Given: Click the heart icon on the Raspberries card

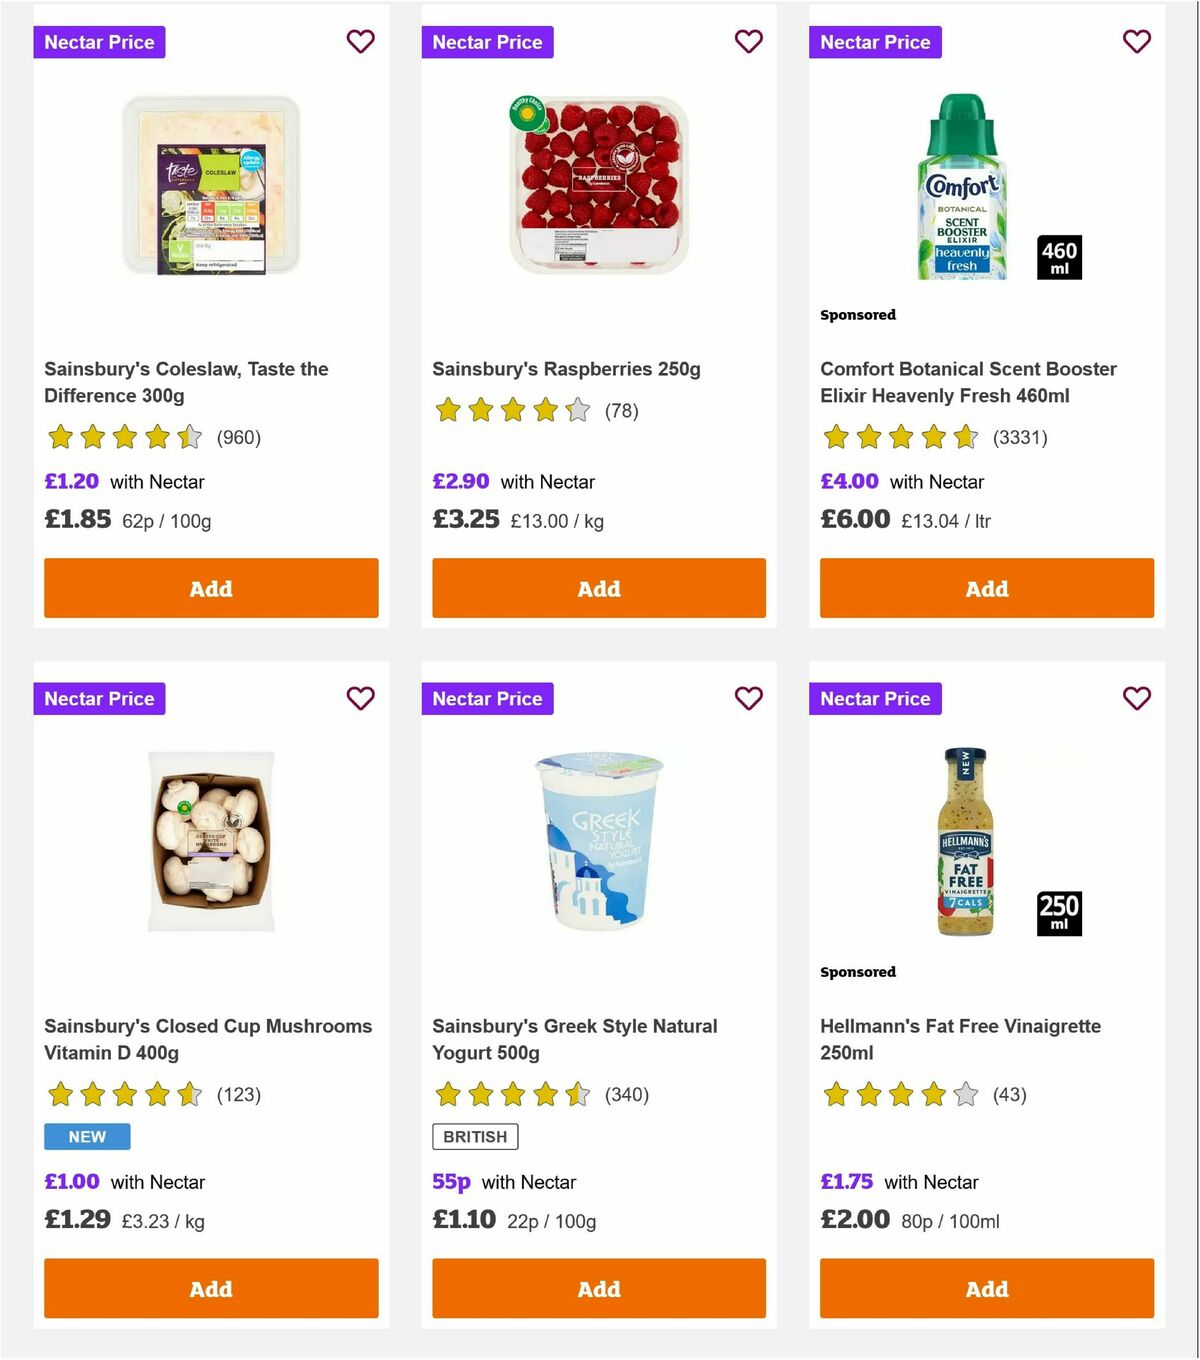Looking at the screenshot, I should click(748, 42).
